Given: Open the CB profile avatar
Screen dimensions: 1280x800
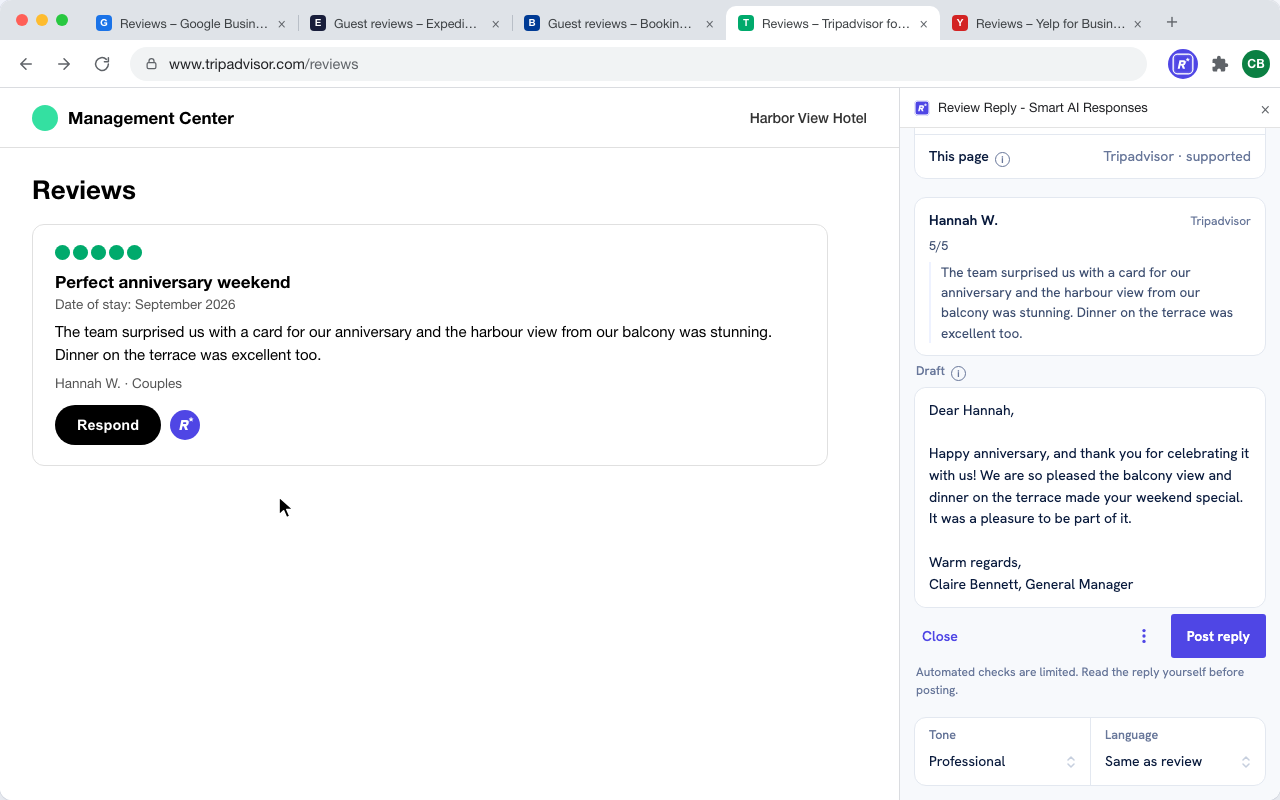Looking at the screenshot, I should [x=1256, y=64].
